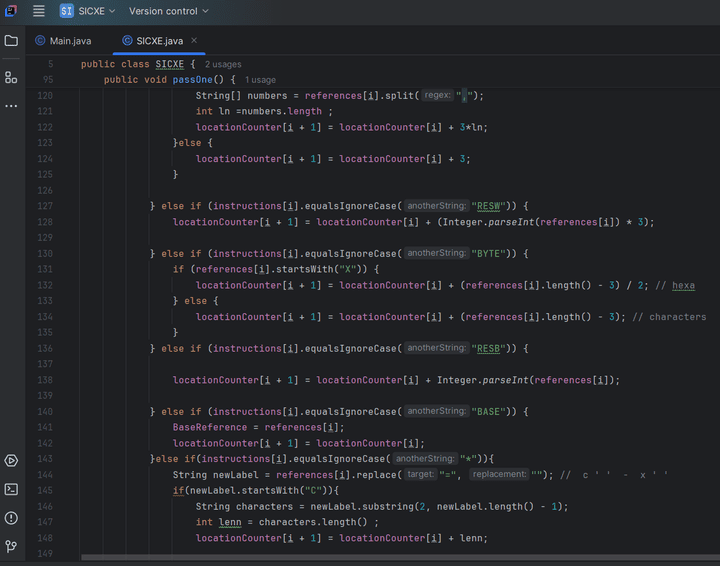Click line number 127 in the gutter
This screenshot has height=566, width=720.
click(44, 206)
